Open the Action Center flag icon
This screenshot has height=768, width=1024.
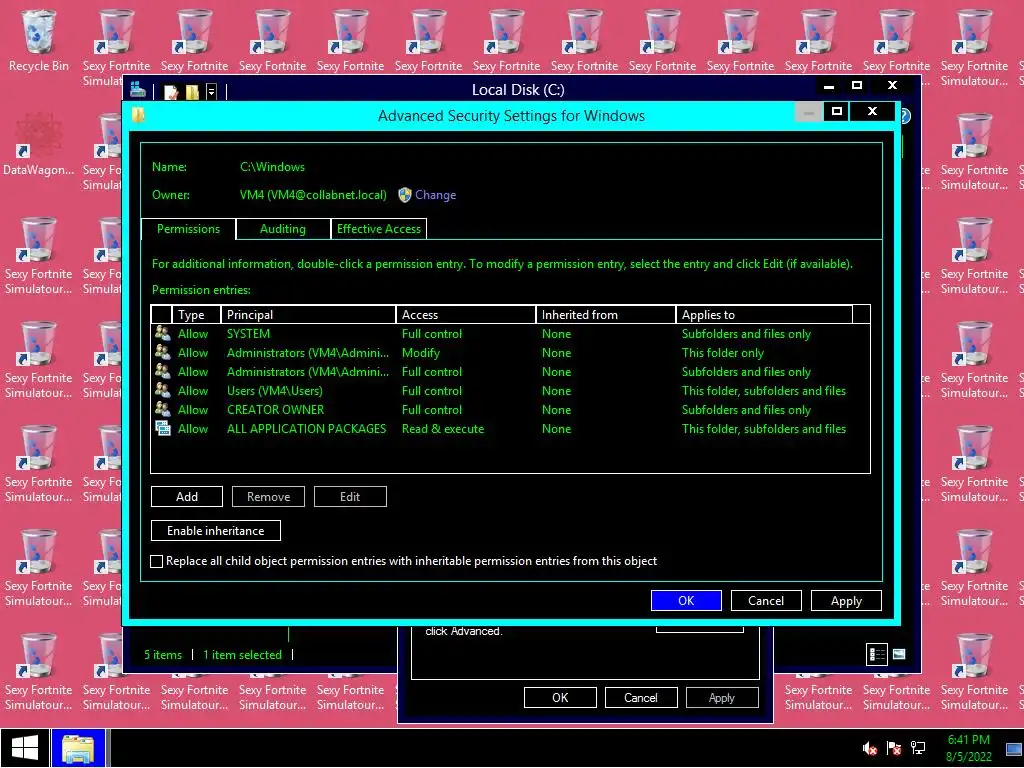pos(893,748)
